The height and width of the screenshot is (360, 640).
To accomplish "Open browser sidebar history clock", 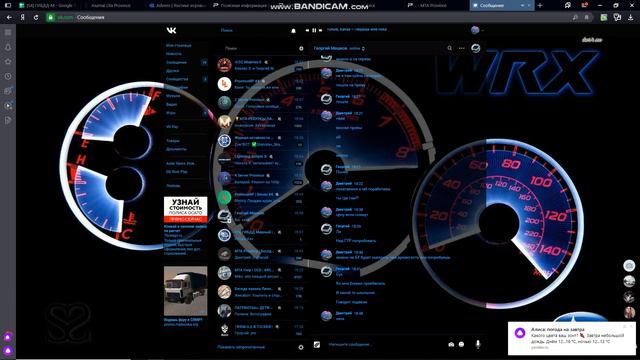I will [8, 76].
